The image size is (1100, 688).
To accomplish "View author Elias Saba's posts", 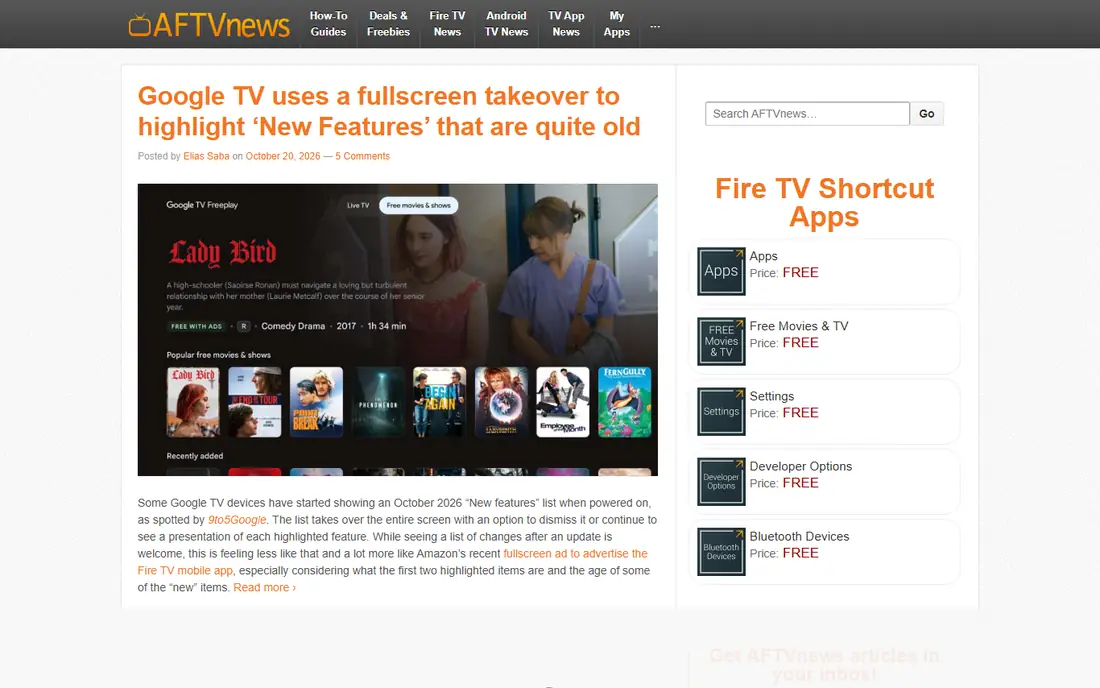I will (206, 156).
